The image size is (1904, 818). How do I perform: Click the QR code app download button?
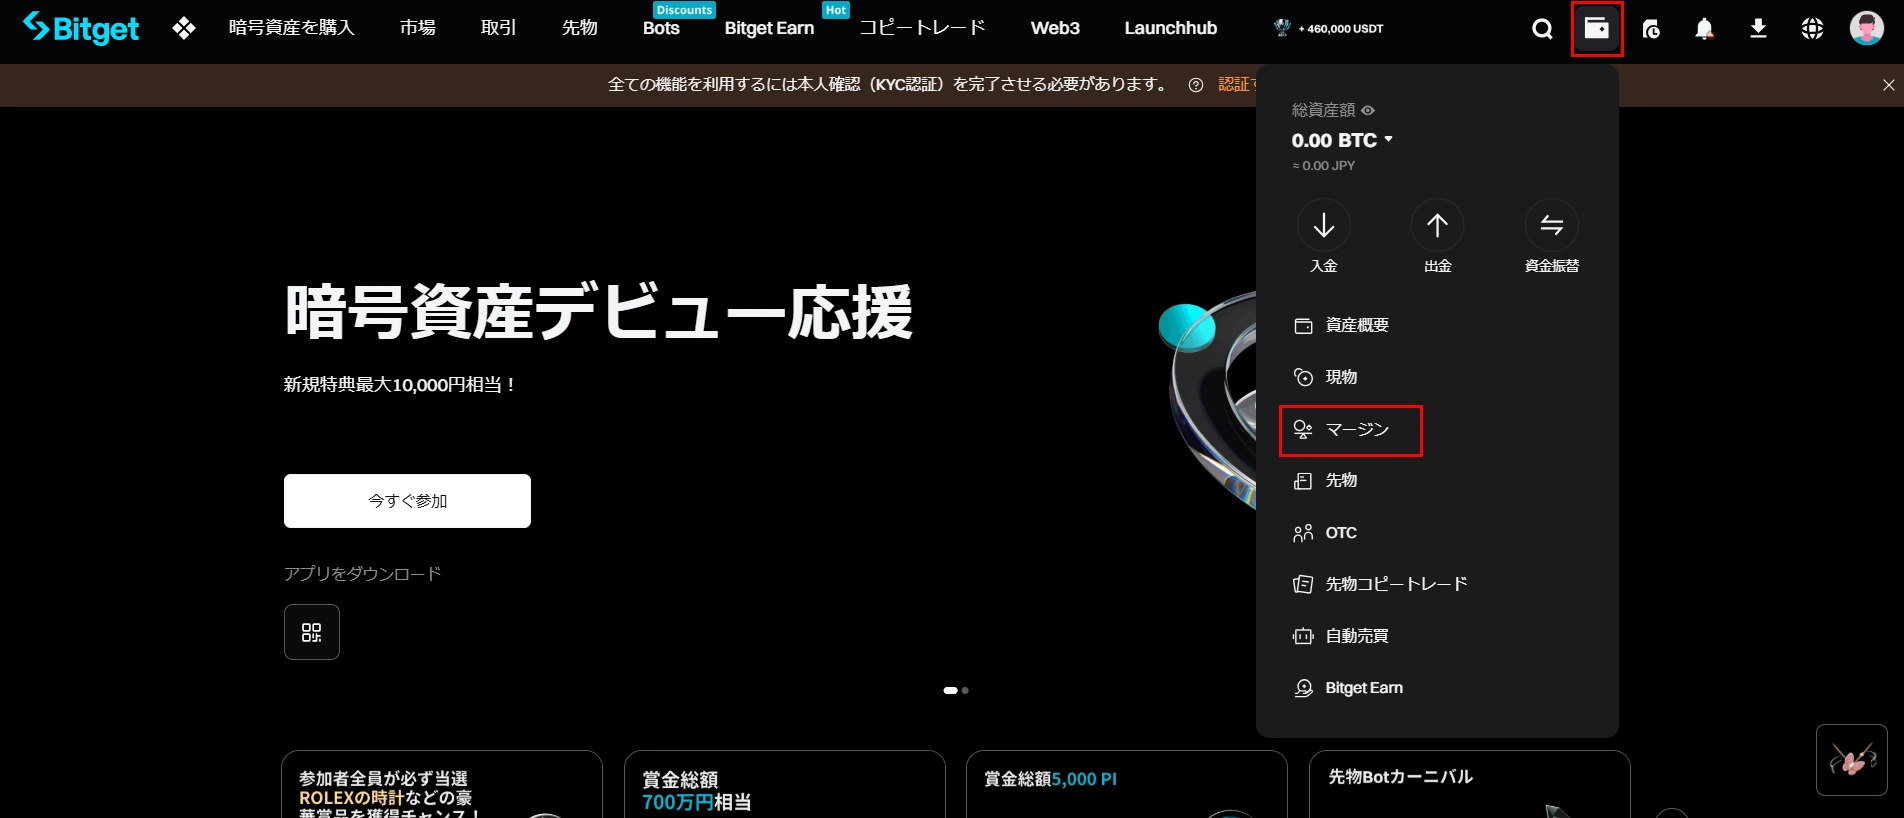tap(312, 632)
